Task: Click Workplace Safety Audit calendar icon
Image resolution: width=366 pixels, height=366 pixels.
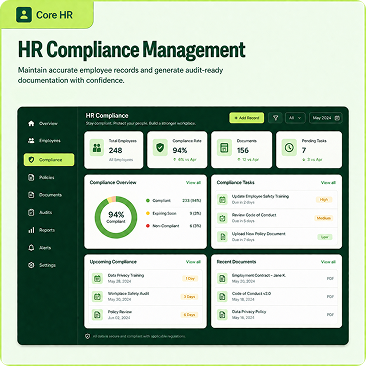Action: click(97, 296)
